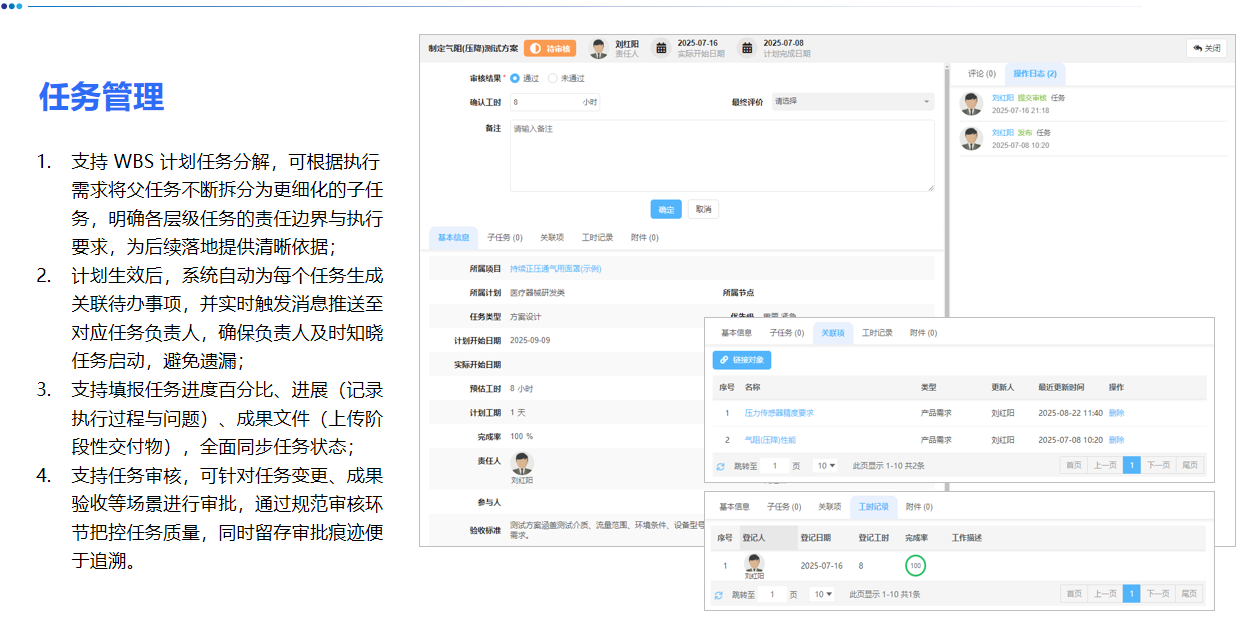Screen dimensions: 1248x621
Task: Click the 链接对象 button
Action: click(742, 360)
